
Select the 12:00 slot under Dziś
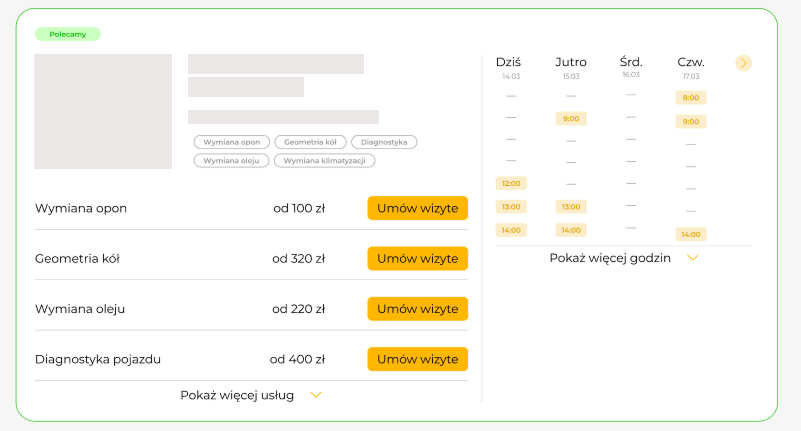511,184
